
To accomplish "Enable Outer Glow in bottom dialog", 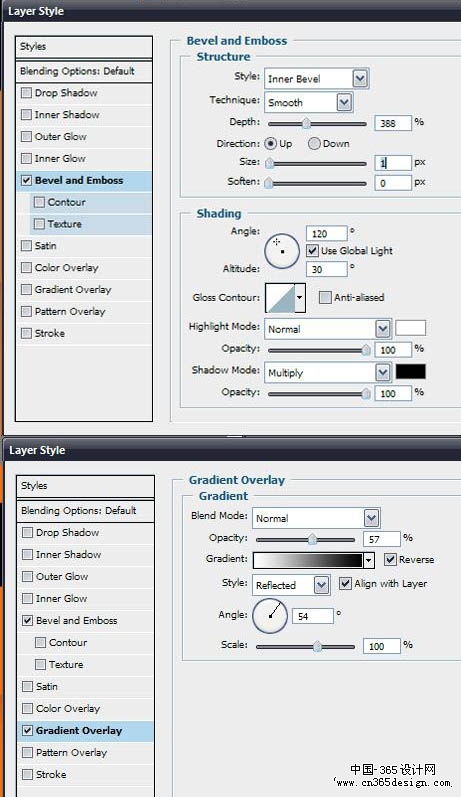I will tap(27, 576).
